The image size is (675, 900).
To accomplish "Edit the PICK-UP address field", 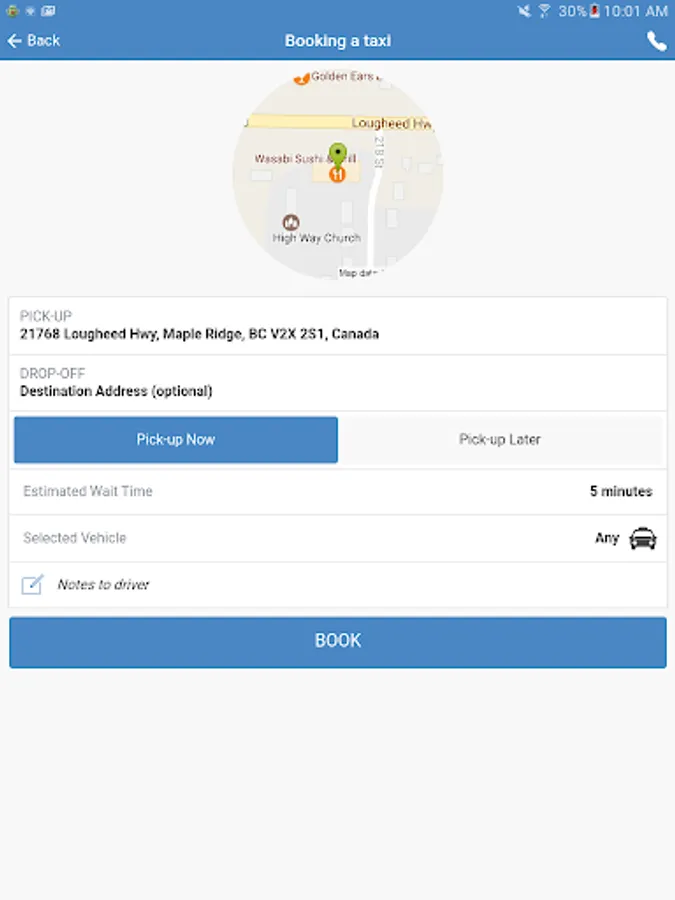I will pyautogui.click(x=338, y=326).
